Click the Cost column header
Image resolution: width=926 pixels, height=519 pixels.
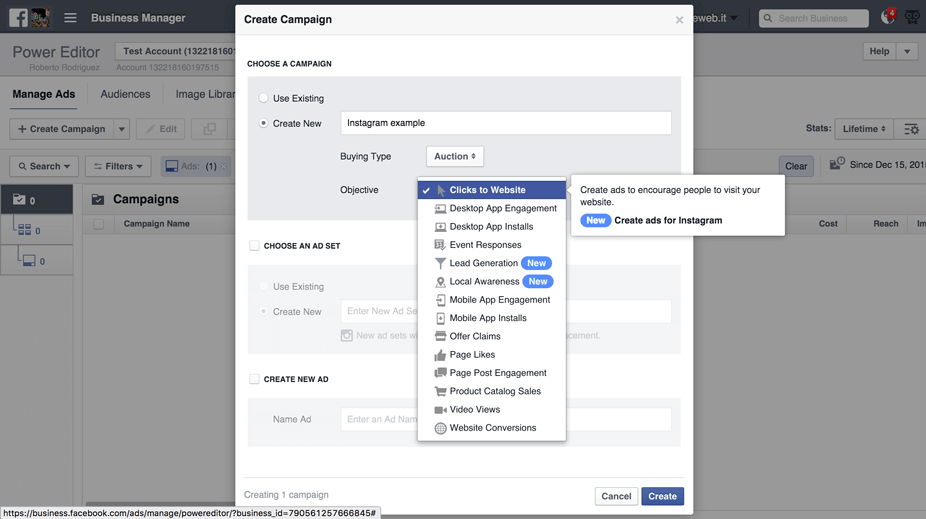828,224
